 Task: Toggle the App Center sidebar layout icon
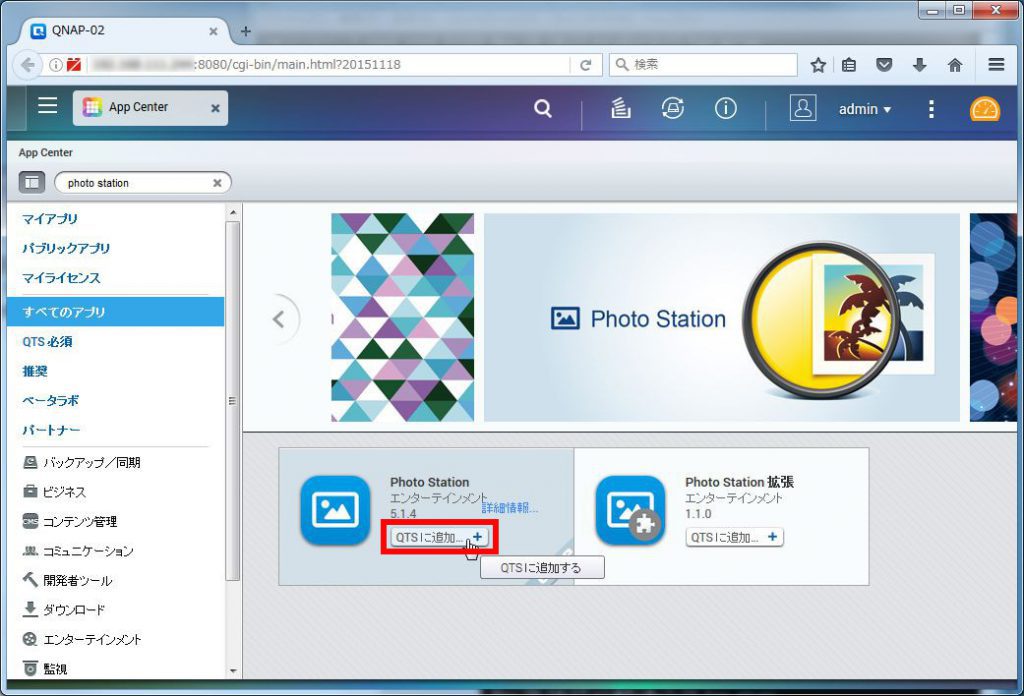click(x=31, y=183)
